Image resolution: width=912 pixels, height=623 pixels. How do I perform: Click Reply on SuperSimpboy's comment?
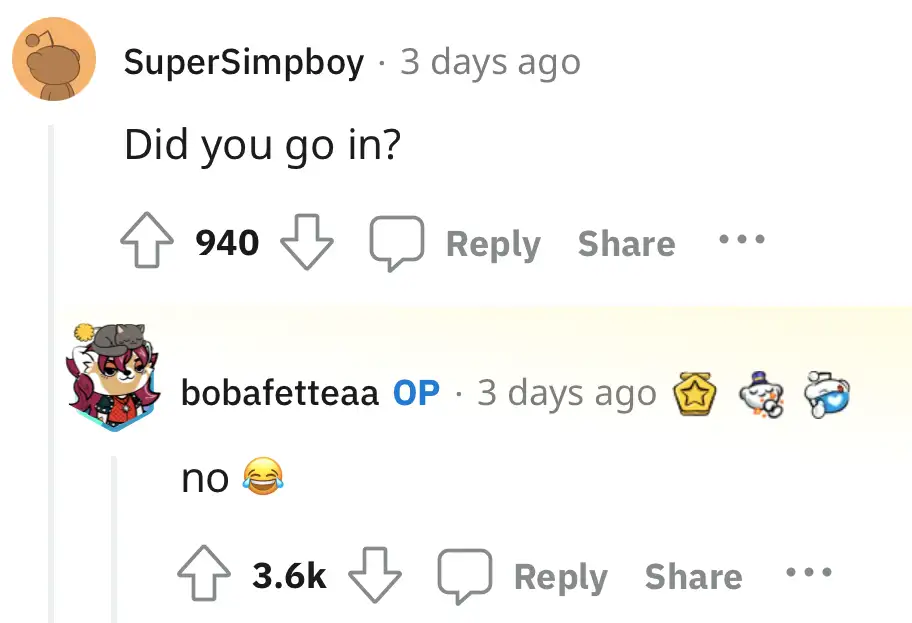[493, 243]
